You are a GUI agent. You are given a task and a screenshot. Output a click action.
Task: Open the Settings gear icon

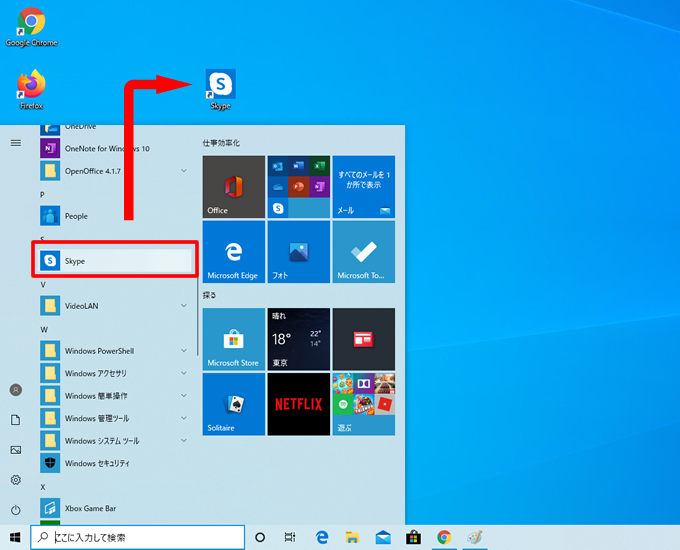point(16,480)
